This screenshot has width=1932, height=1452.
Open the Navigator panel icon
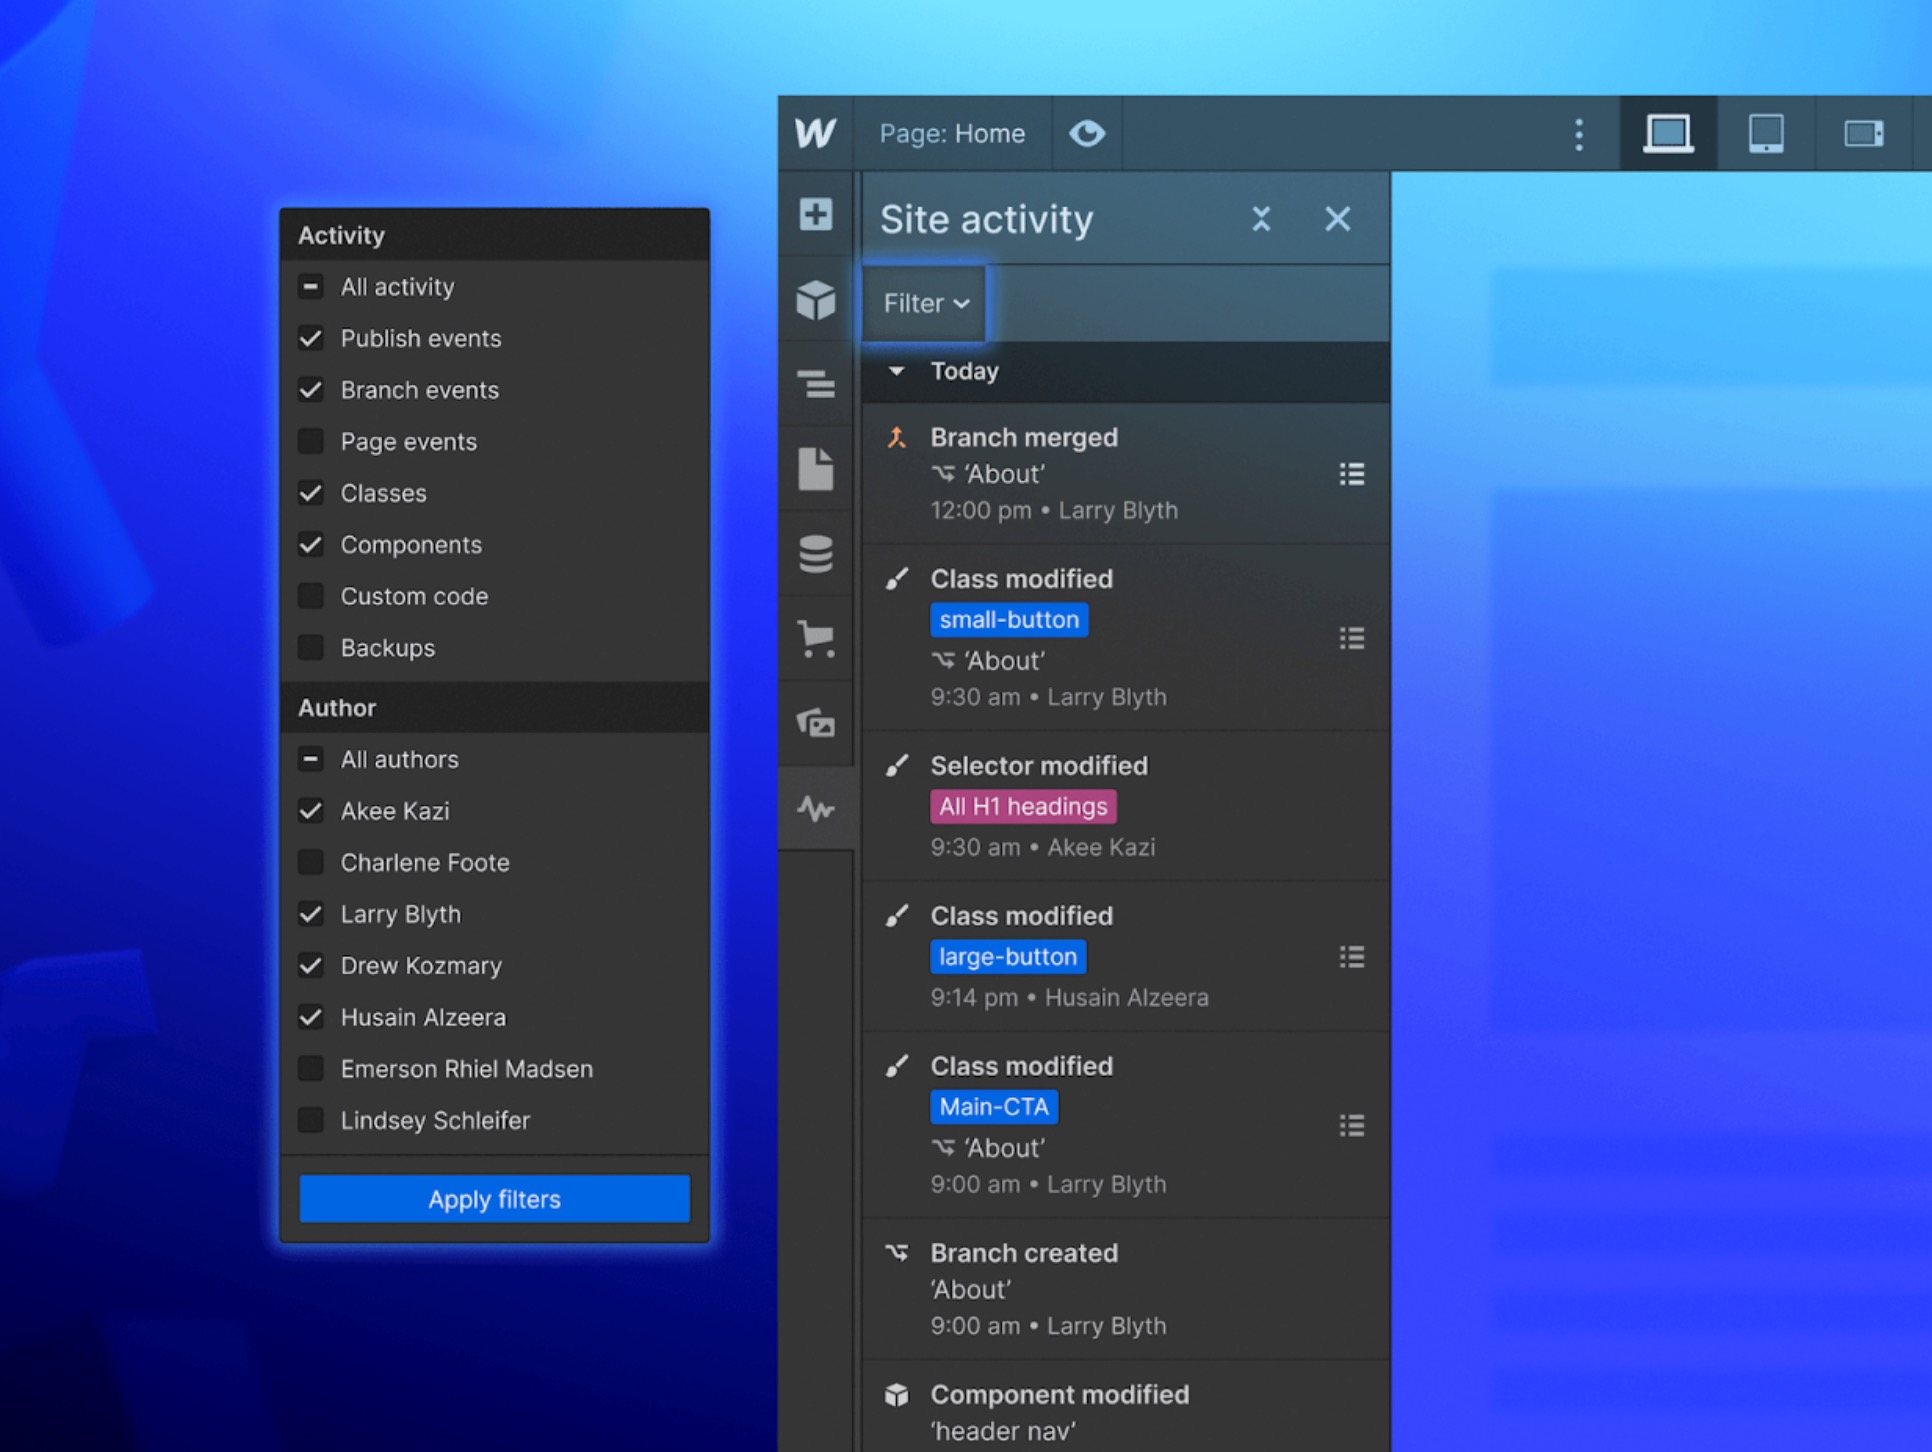(815, 384)
